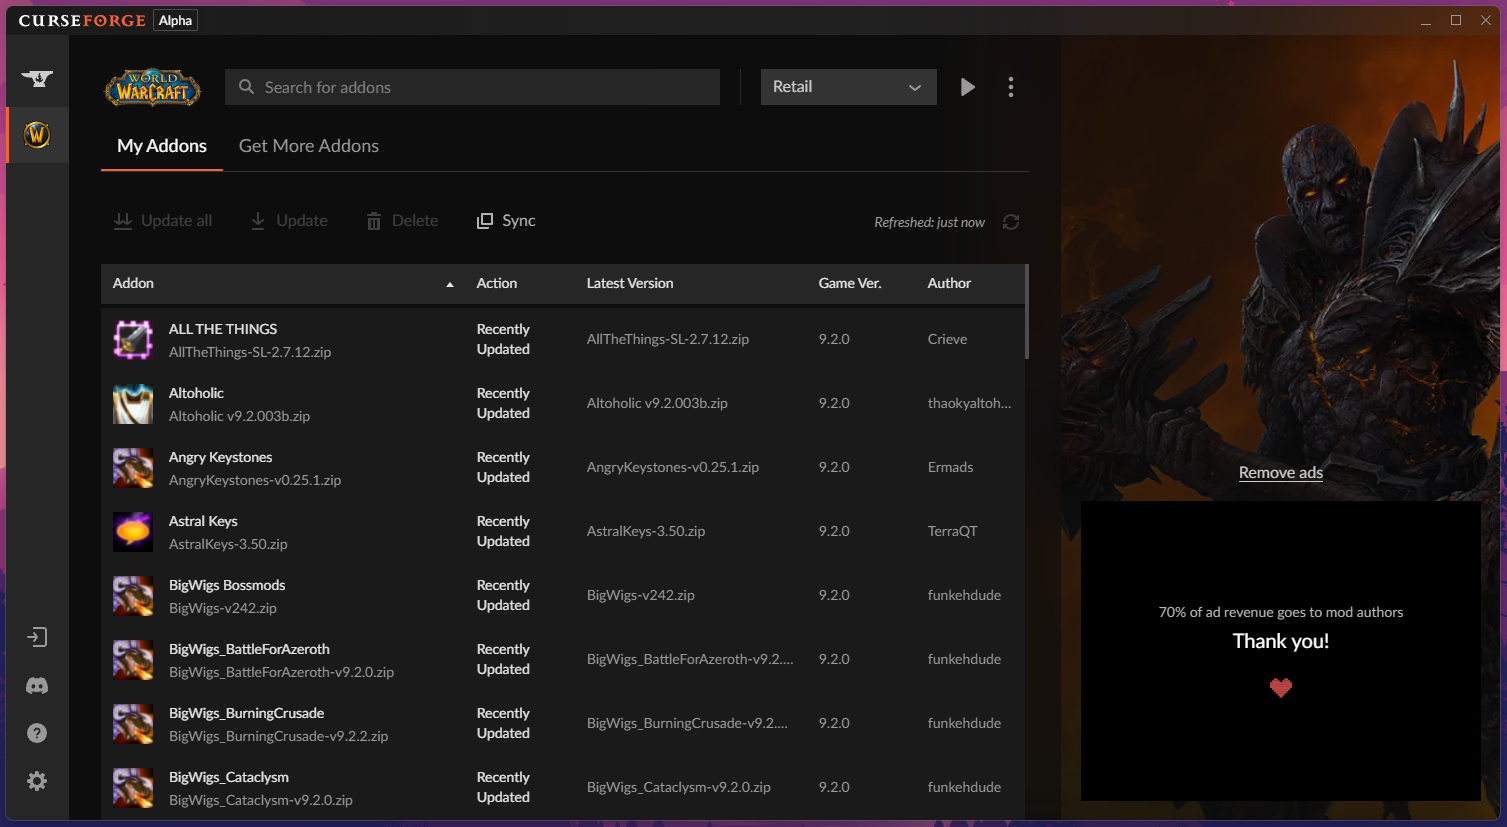Select ALL THE THINGS addon name
Image resolution: width=1507 pixels, height=827 pixels.
(223, 329)
